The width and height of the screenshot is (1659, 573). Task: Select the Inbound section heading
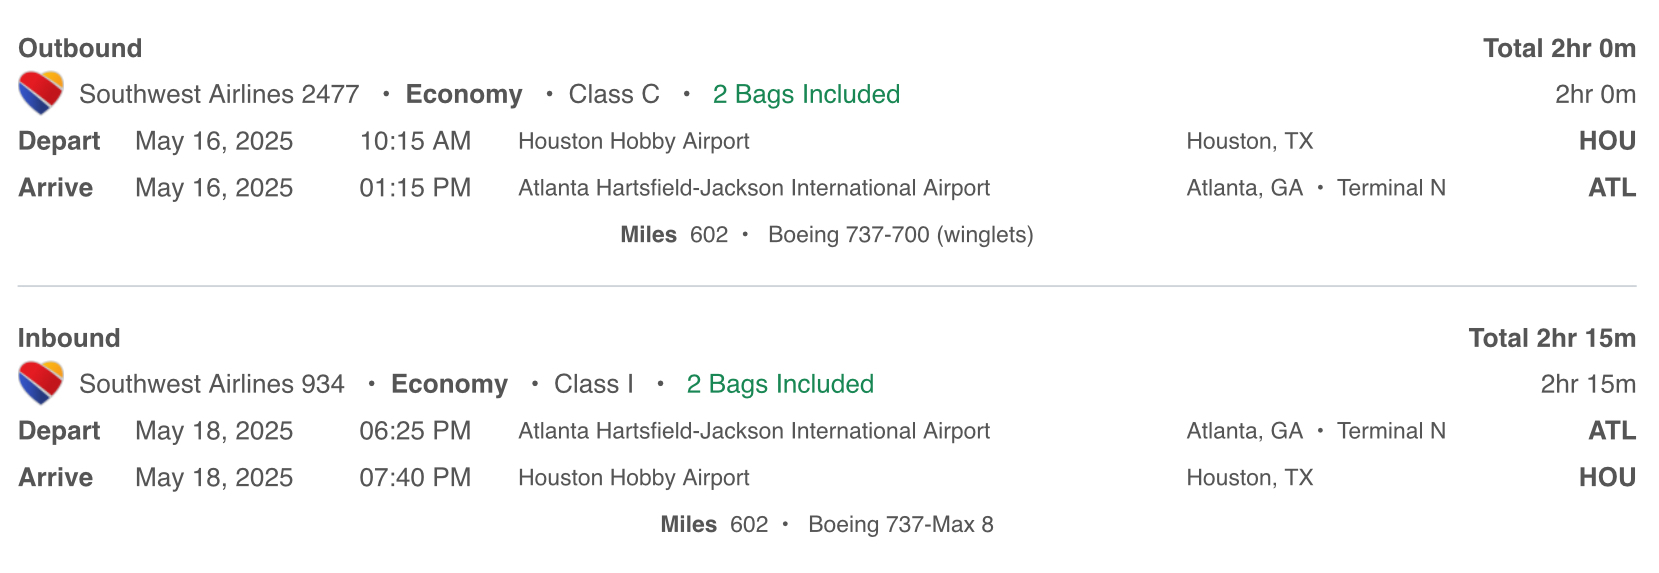click(x=69, y=338)
